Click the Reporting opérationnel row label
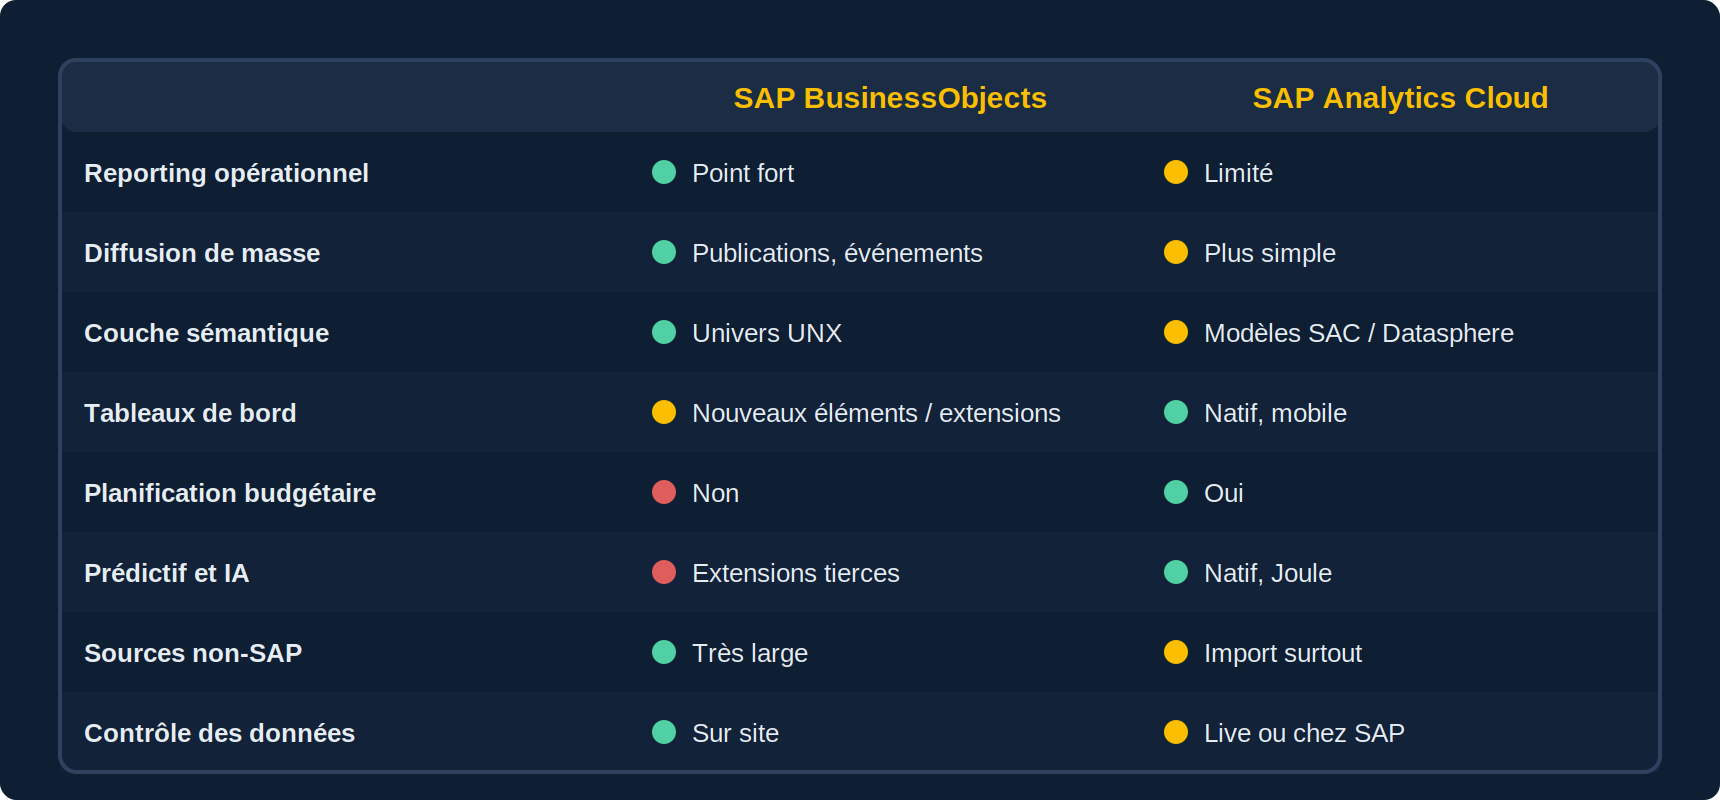The image size is (1720, 800). (x=226, y=173)
